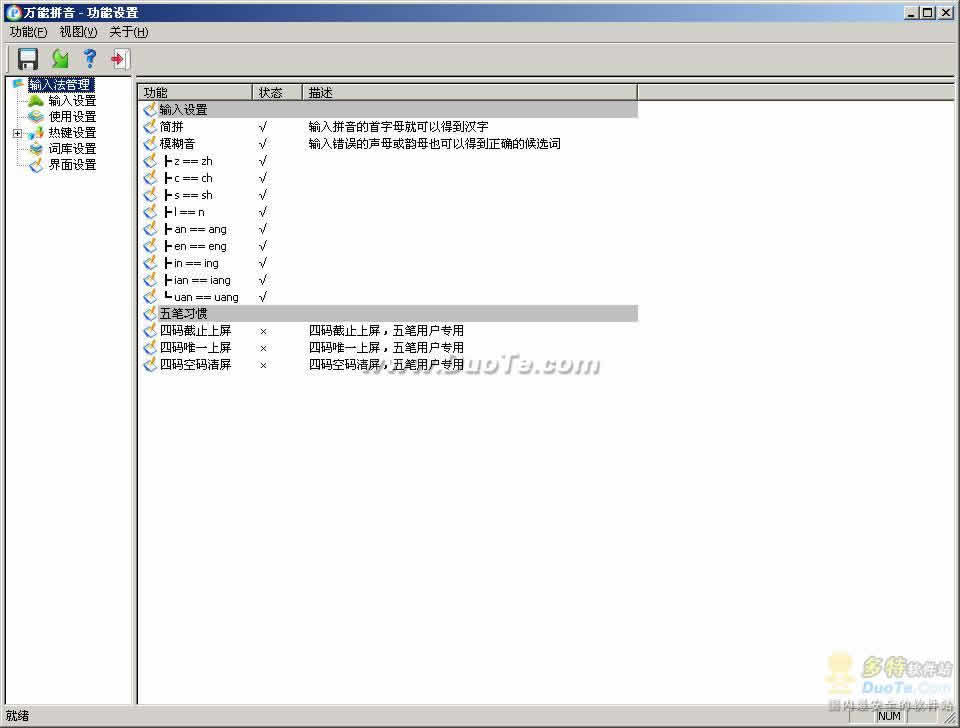This screenshot has height=728, width=960.
Task: Click the 五笔习惯 group header row
Action: 390,313
